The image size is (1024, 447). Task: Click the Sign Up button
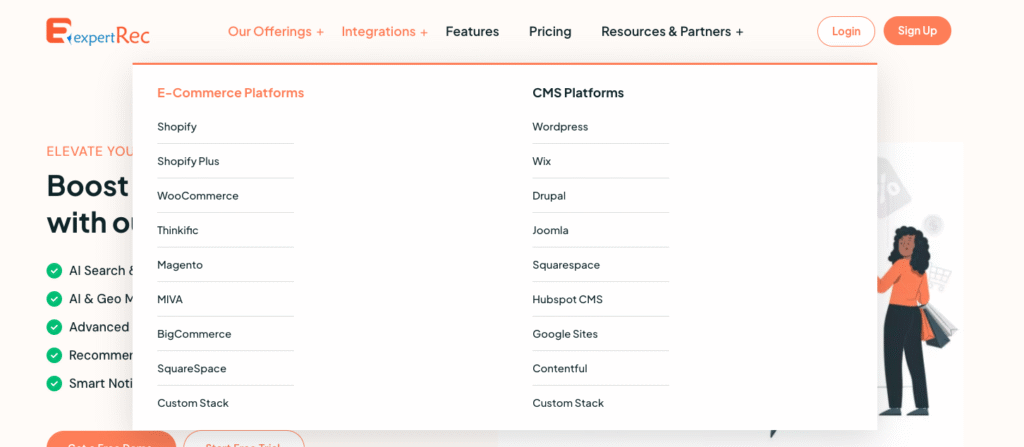coord(916,31)
